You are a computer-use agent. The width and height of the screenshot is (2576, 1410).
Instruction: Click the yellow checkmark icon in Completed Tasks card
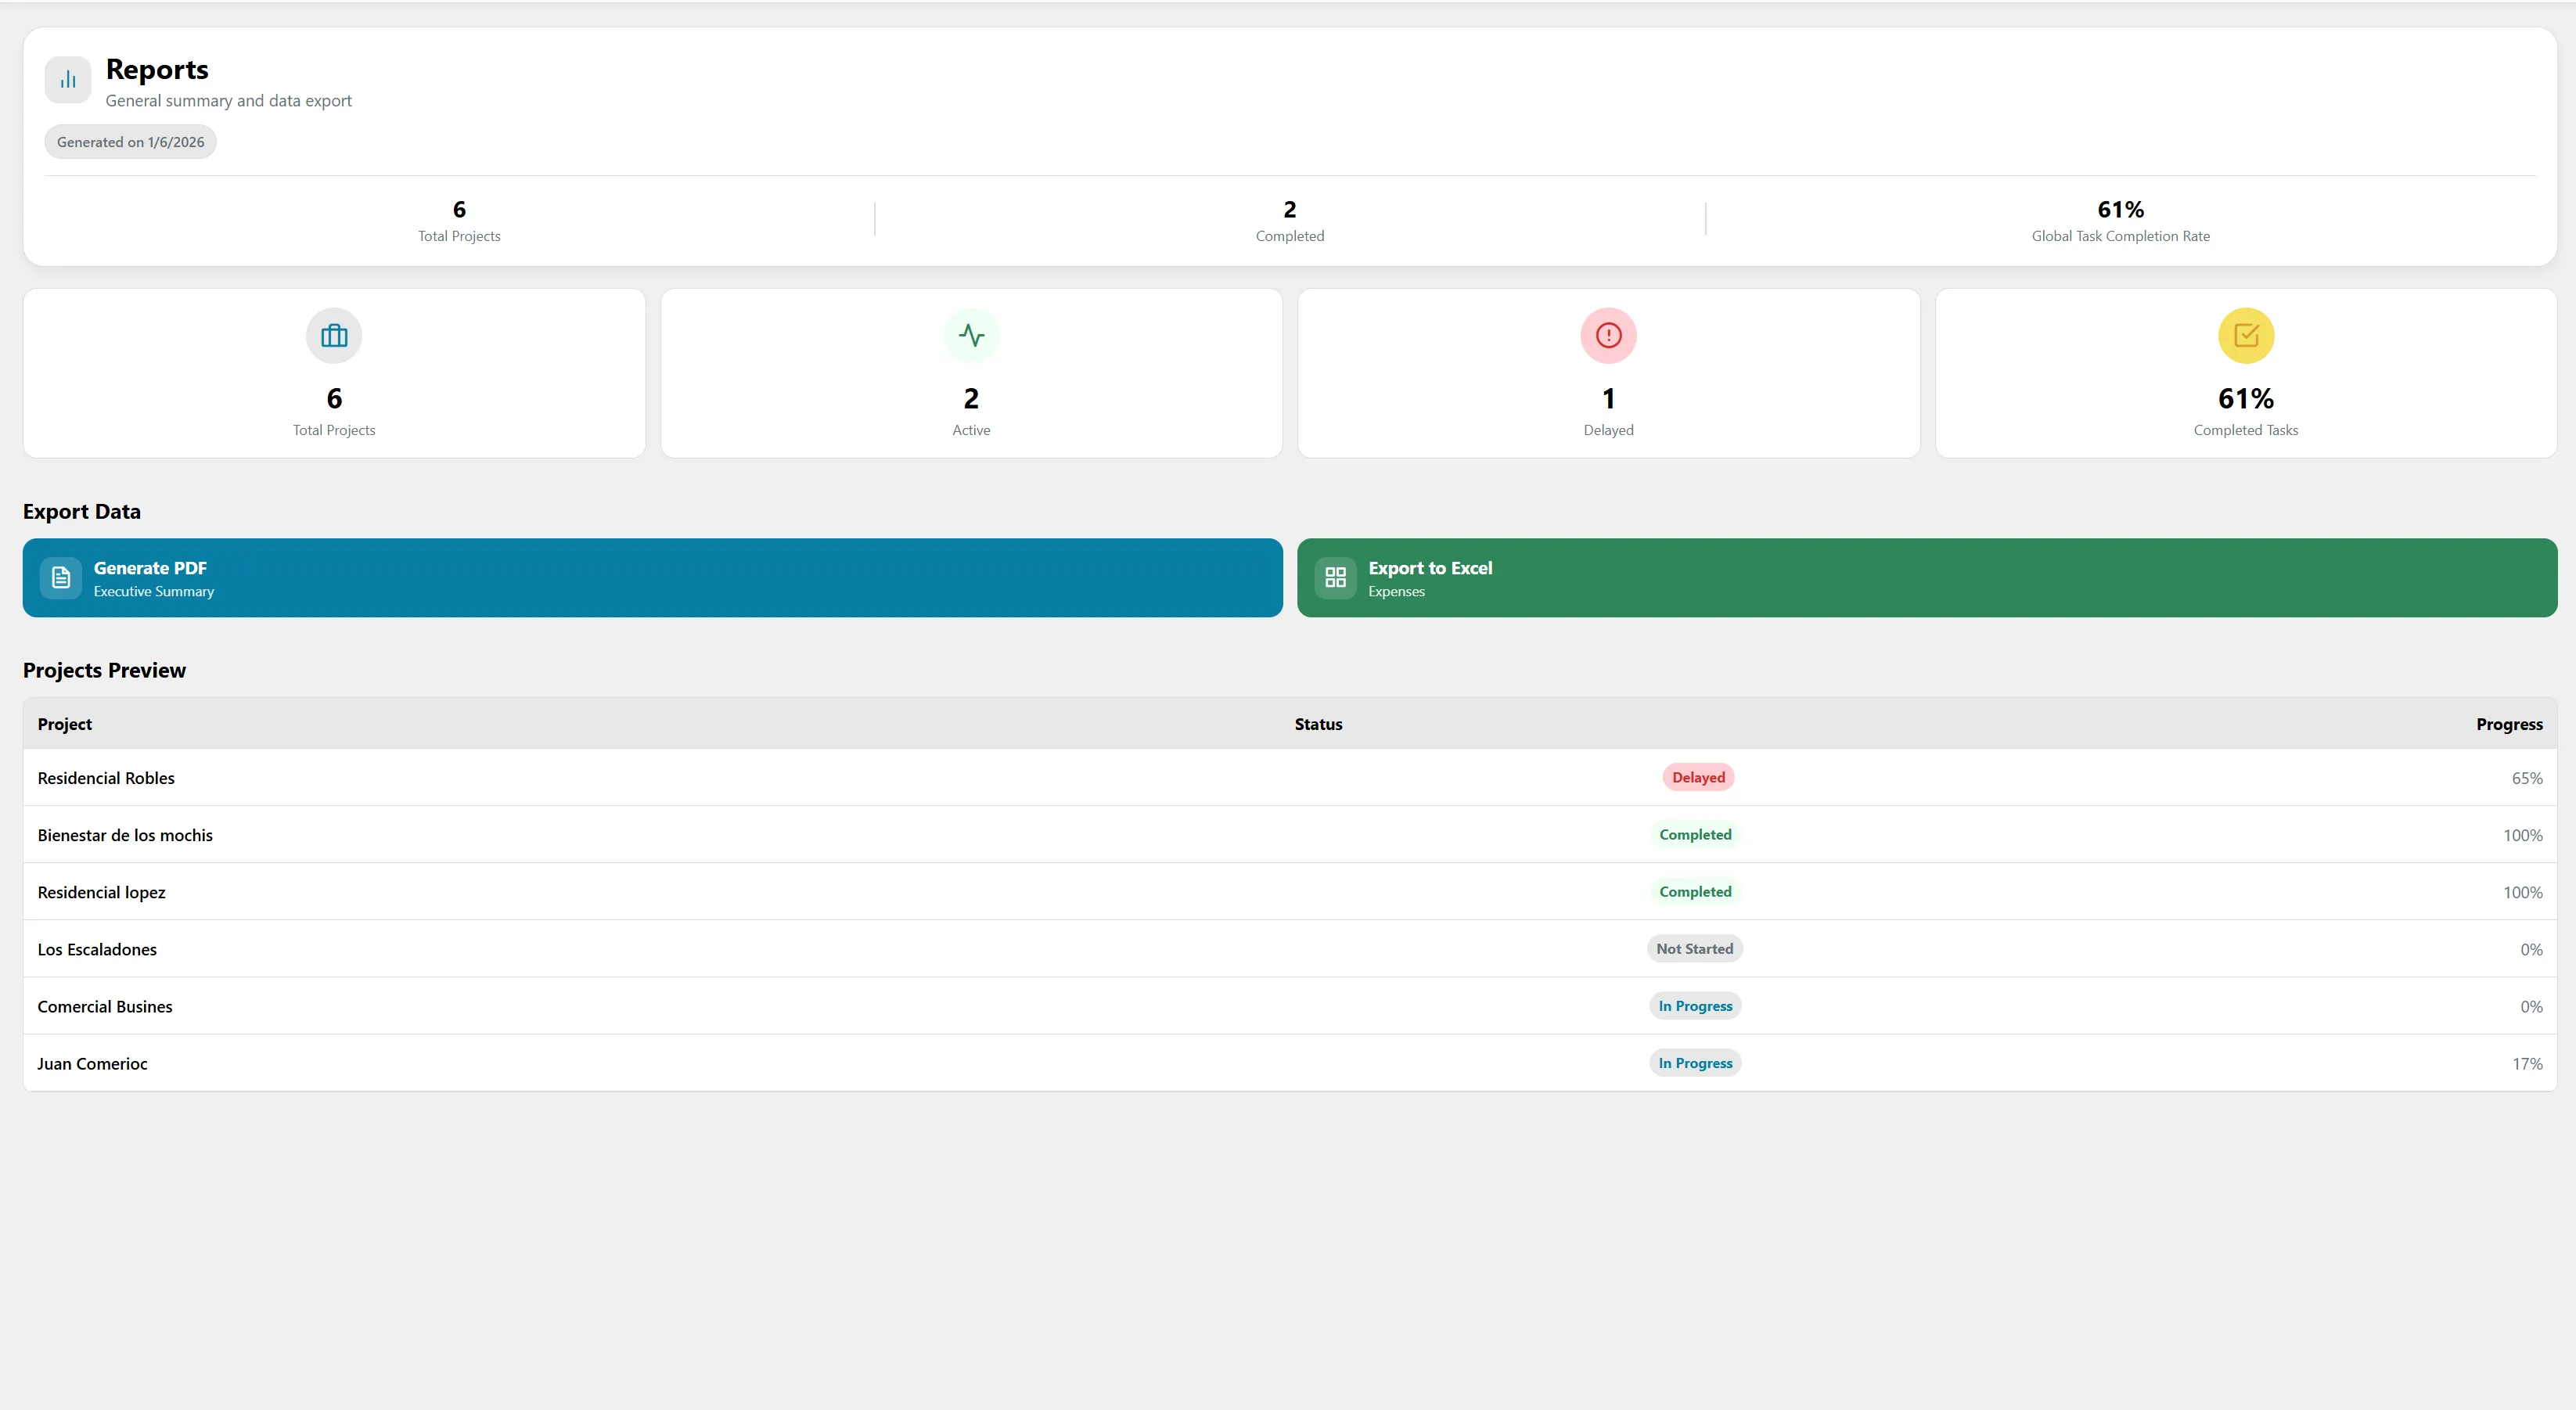point(2246,335)
